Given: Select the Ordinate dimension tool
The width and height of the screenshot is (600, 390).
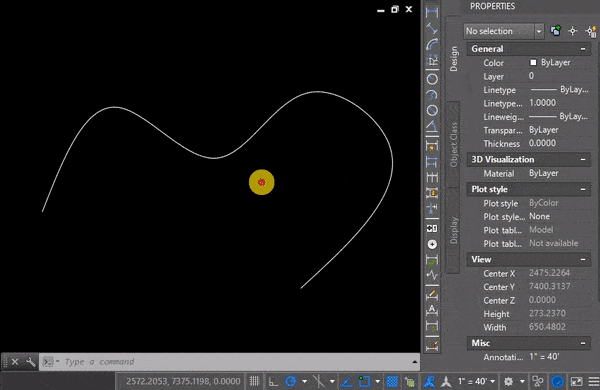Looking at the screenshot, I should pos(432,60).
